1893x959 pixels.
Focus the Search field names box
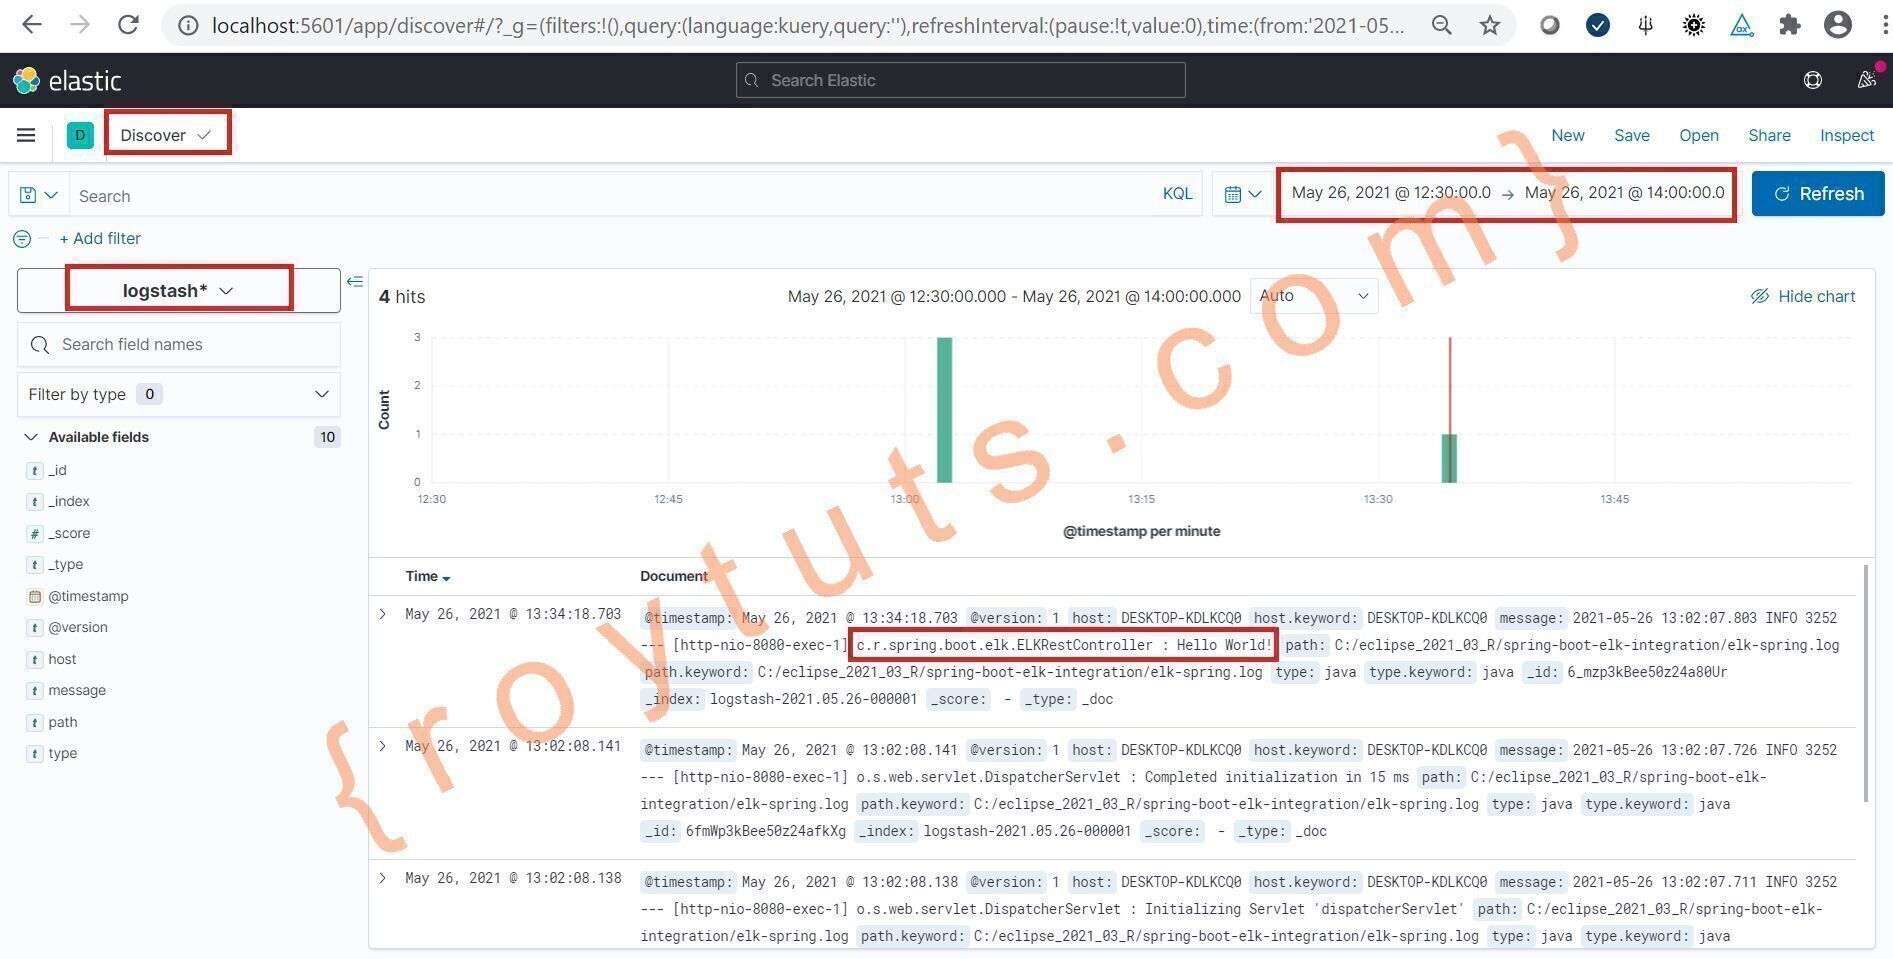(x=179, y=345)
